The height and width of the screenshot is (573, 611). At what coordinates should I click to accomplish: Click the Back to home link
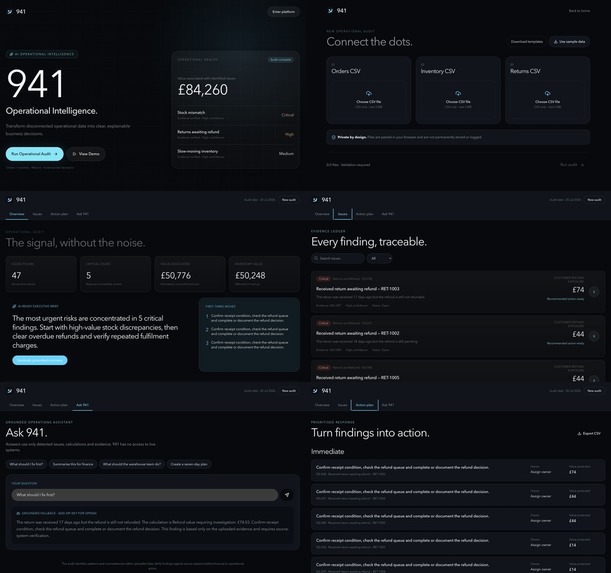click(579, 11)
